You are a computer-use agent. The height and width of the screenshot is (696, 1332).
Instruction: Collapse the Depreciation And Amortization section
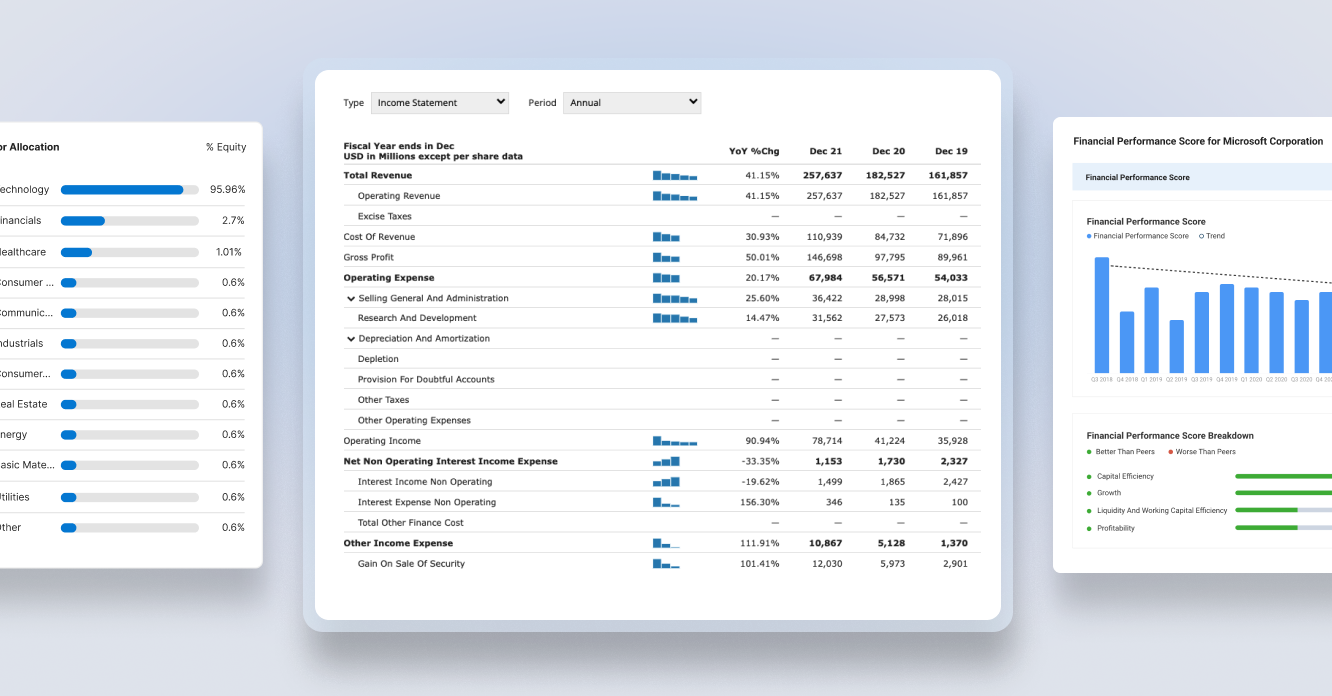(350, 338)
